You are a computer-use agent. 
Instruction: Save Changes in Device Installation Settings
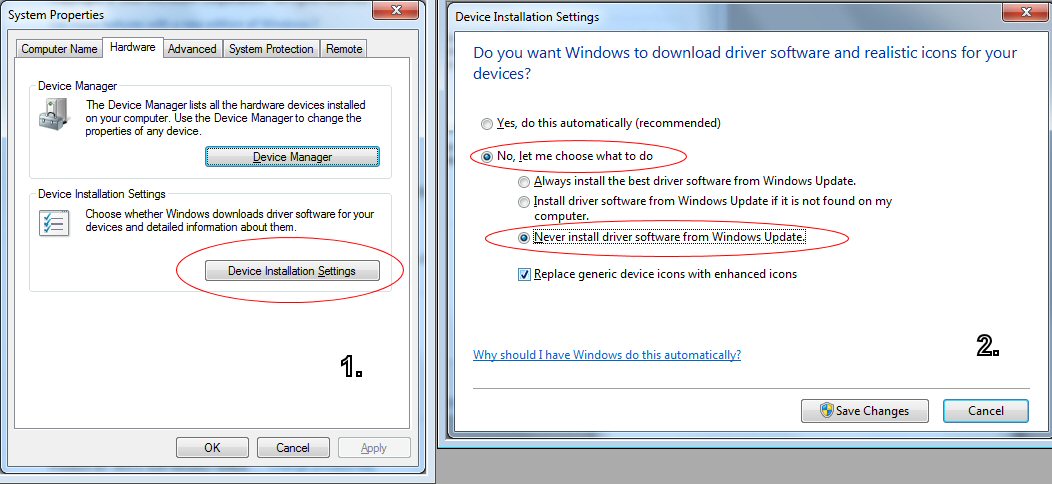tap(865, 411)
